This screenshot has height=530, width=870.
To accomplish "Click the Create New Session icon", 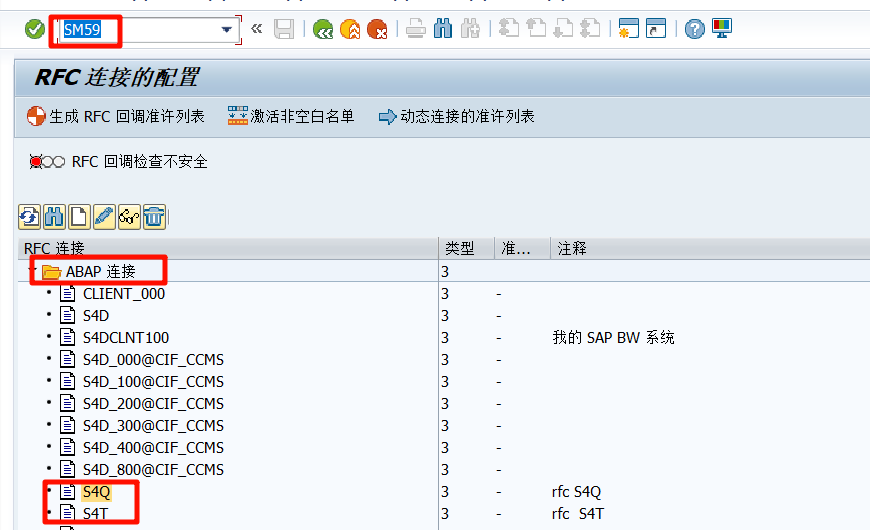I will [629, 29].
